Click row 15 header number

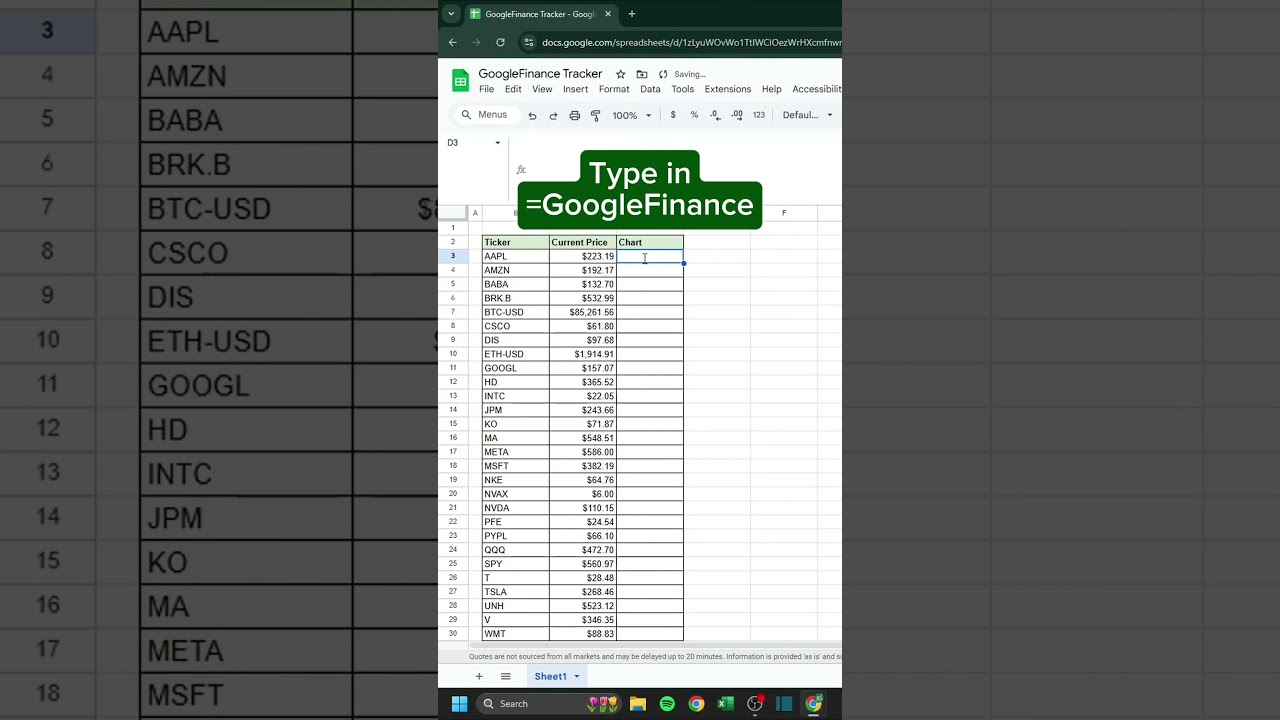(453, 424)
